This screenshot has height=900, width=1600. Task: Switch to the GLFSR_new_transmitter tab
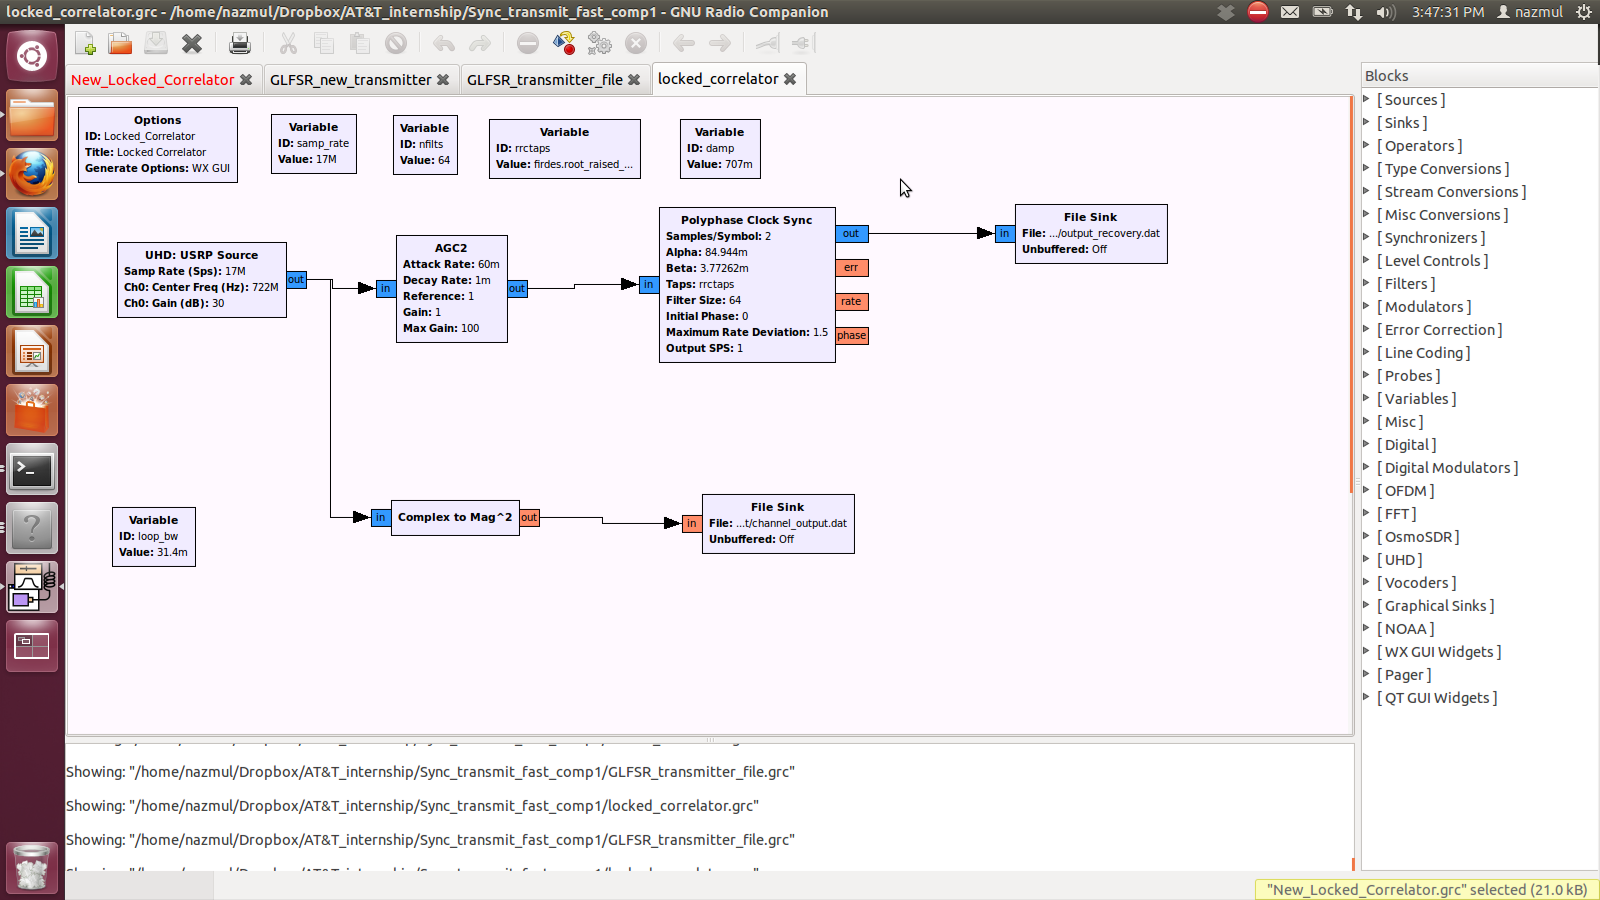pyautogui.click(x=352, y=79)
